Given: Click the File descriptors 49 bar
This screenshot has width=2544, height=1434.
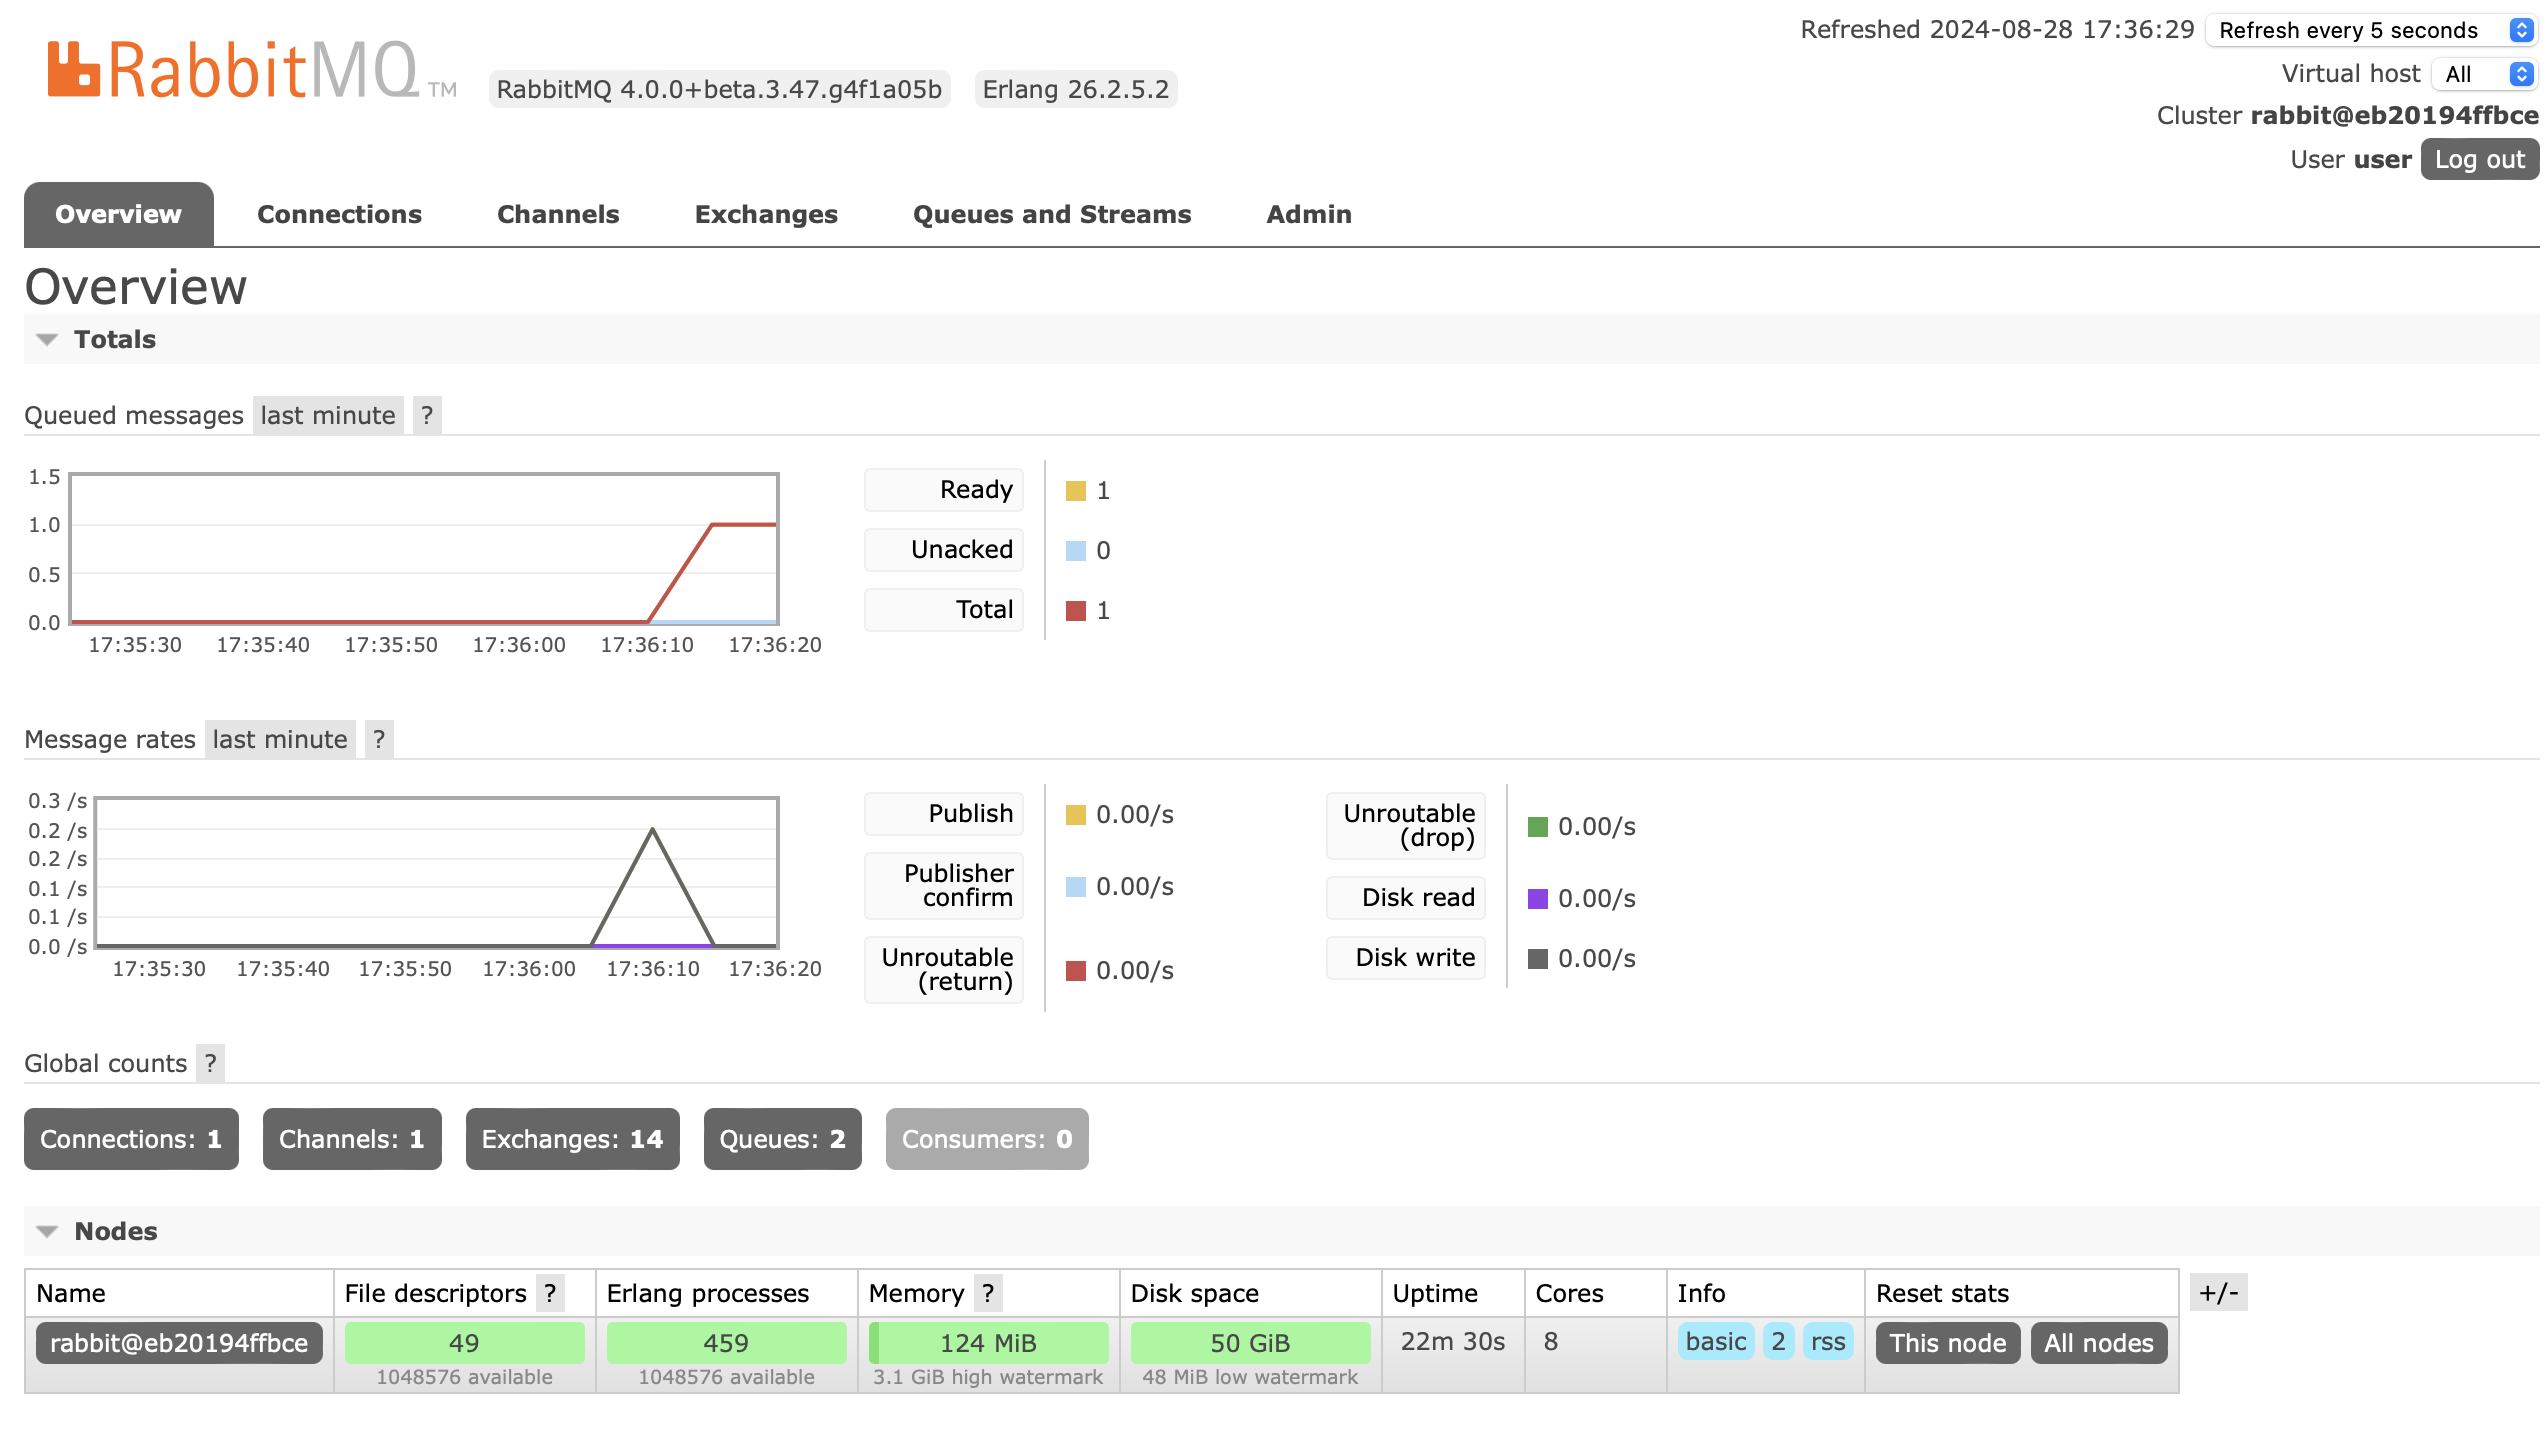Looking at the screenshot, I should pyautogui.click(x=464, y=1343).
